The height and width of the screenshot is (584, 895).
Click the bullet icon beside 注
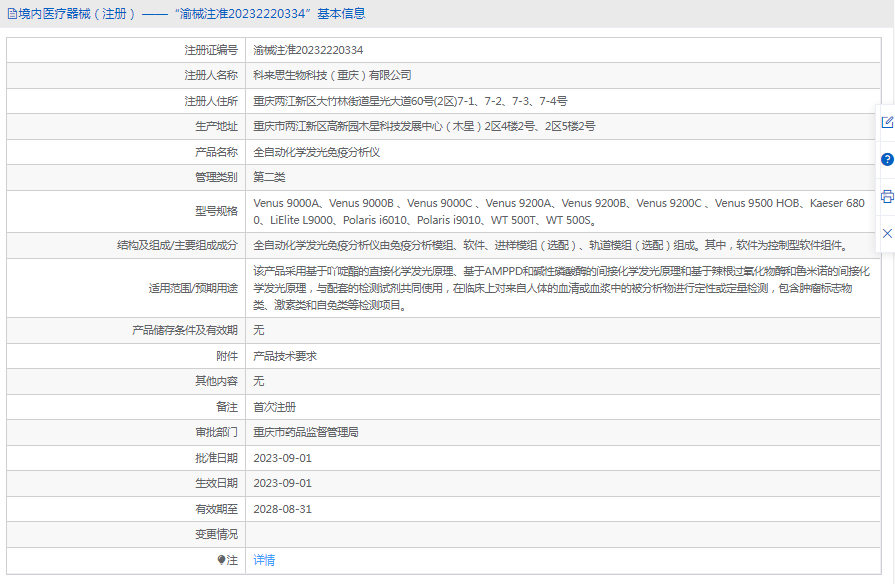[x=221, y=560]
